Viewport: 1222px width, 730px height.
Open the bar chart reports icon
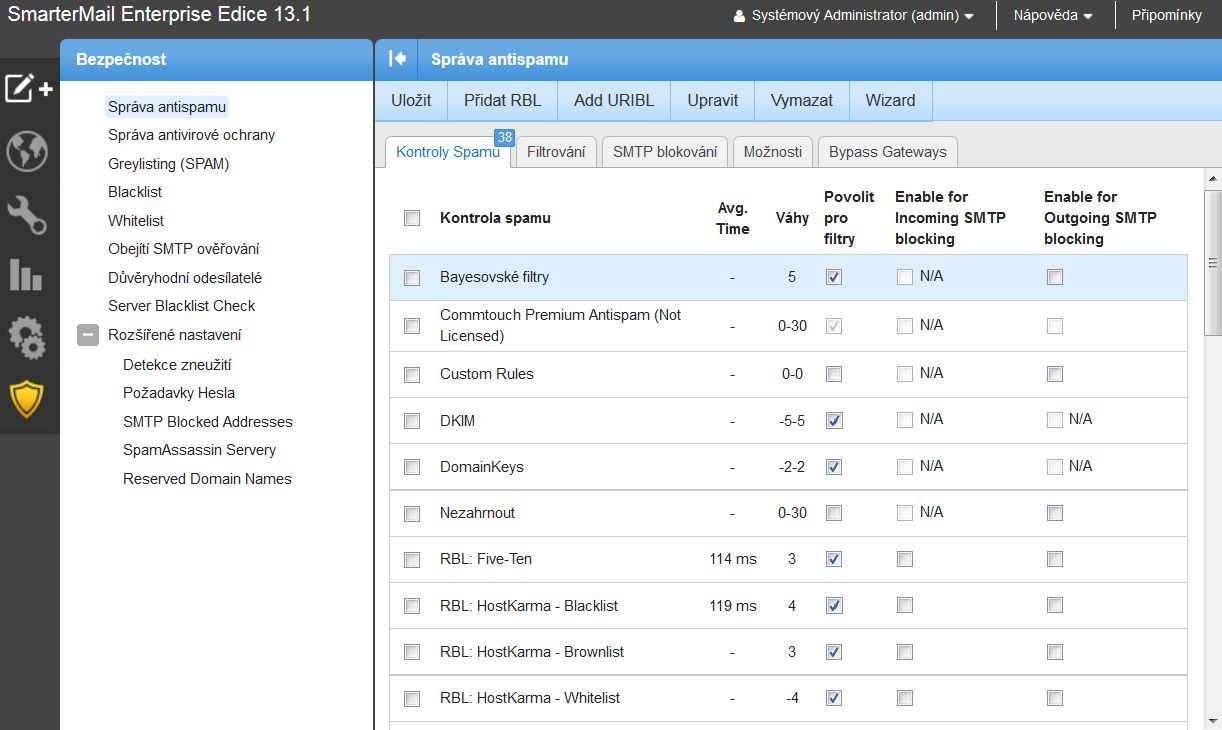[x=26, y=274]
